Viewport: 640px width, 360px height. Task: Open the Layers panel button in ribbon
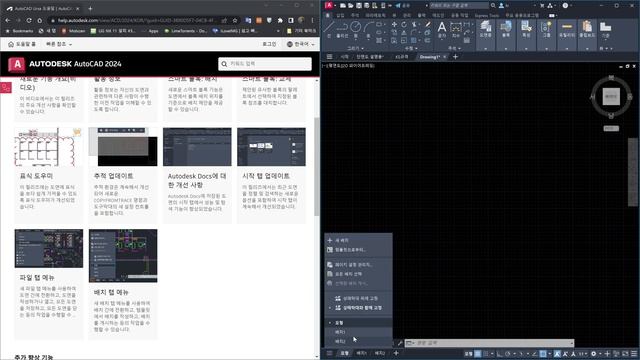(x=485, y=29)
